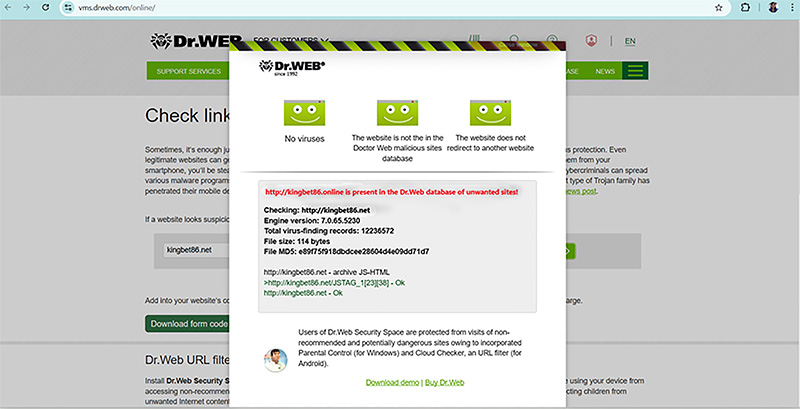Image resolution: width=800 pixels, height=409 pixels.
Task: Click 'Total virus-finding records: 12236572' text
Action: point(329,231)
